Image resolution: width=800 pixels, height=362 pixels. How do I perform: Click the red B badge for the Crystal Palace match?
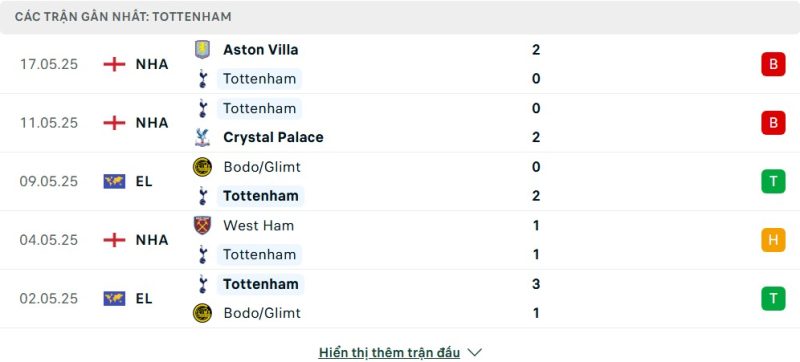pyautogui.click(x=773, y=123)
